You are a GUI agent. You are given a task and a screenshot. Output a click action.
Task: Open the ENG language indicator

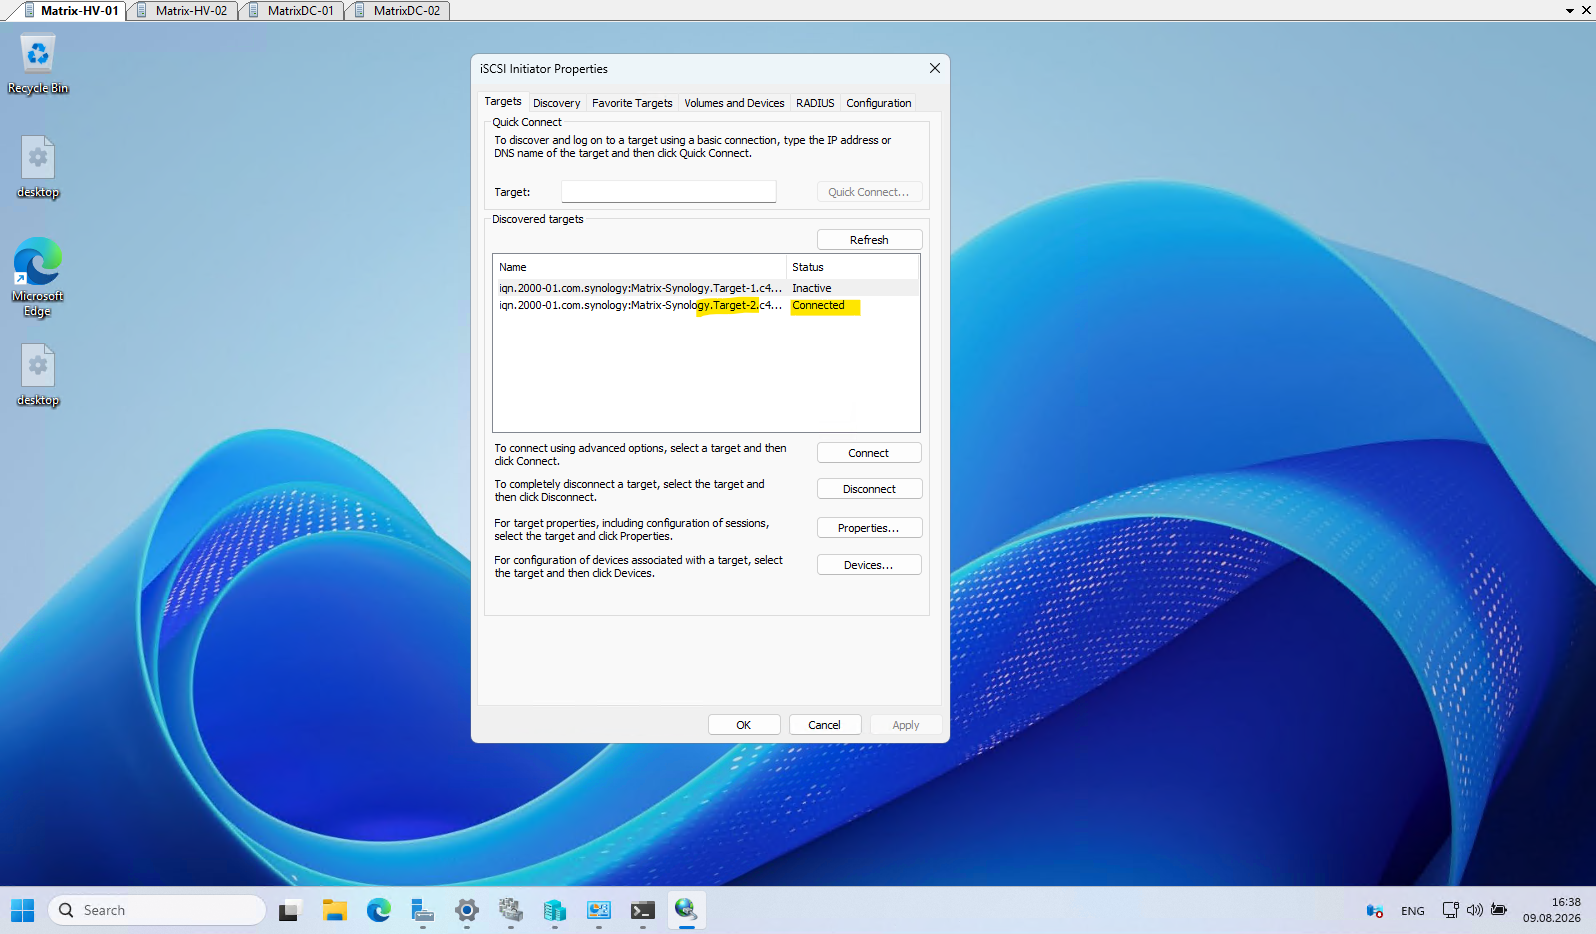[1412, 911]
